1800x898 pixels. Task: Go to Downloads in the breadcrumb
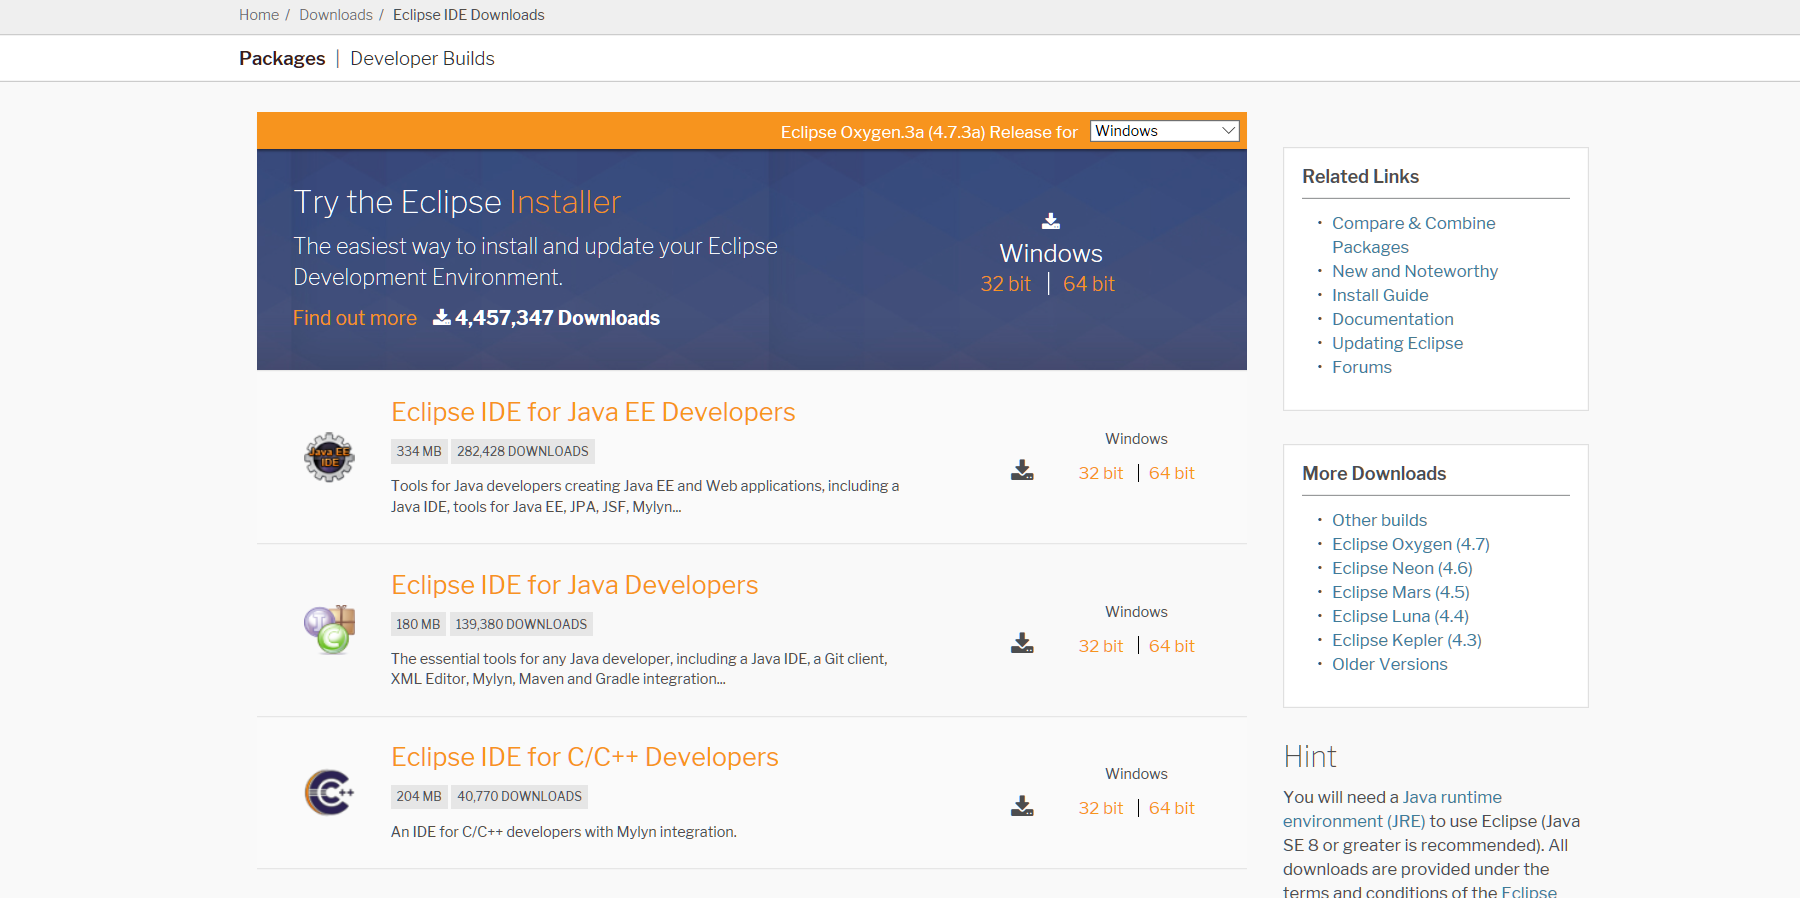336,15
